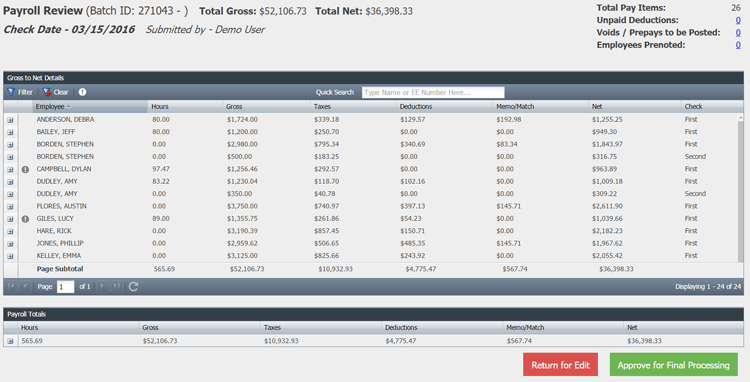Click the $192.98 Memo/Match cell
750x382 pixels.
pyautogui.click(x=509, y=120)
